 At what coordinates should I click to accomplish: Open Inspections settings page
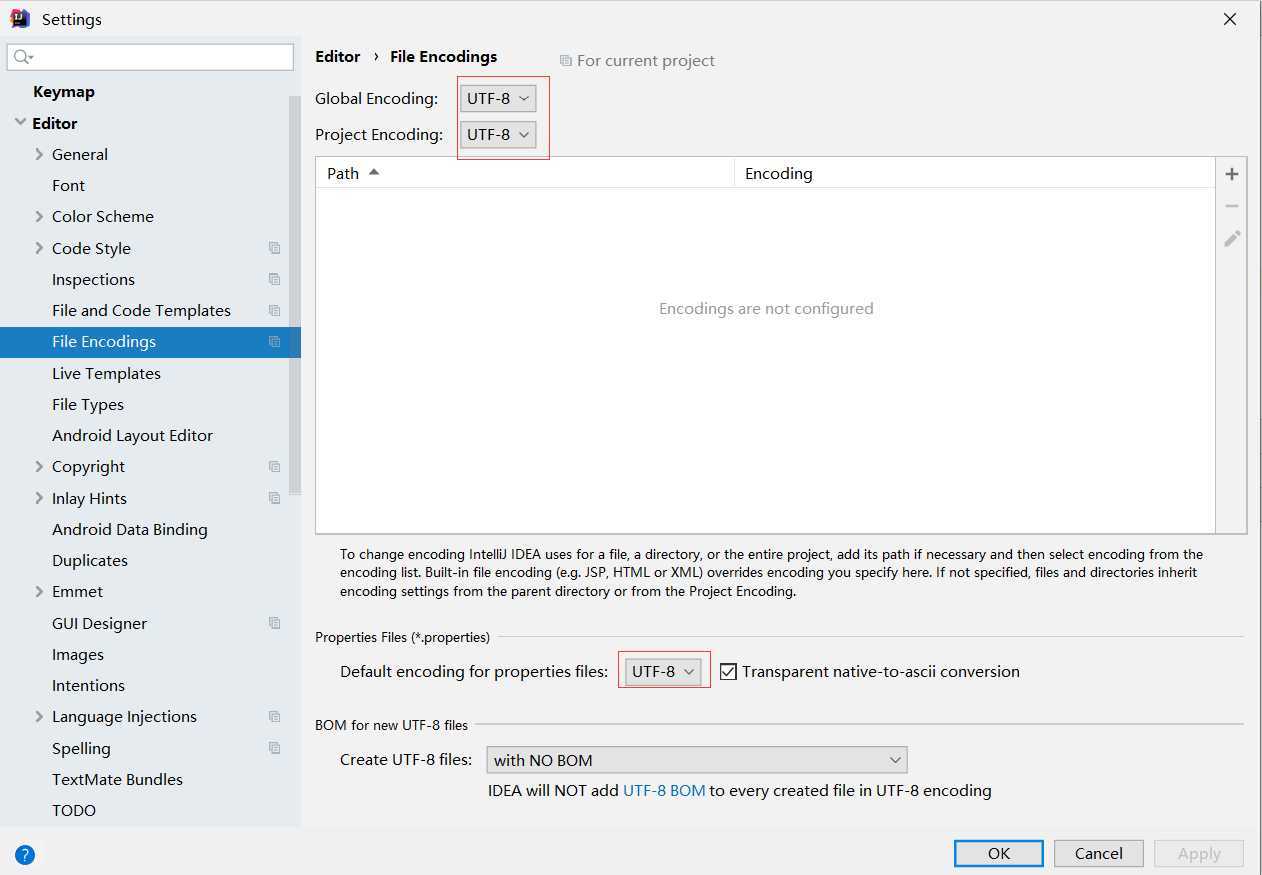tap(93, 279)
